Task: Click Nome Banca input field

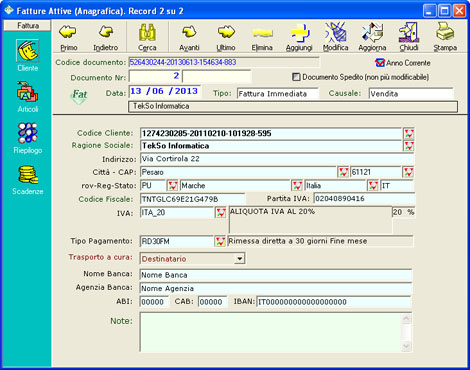Action: [x=276, y=275]
